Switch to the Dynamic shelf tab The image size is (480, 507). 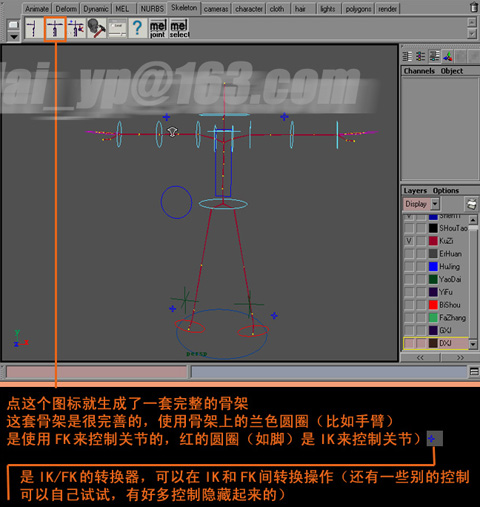point(96,9)
